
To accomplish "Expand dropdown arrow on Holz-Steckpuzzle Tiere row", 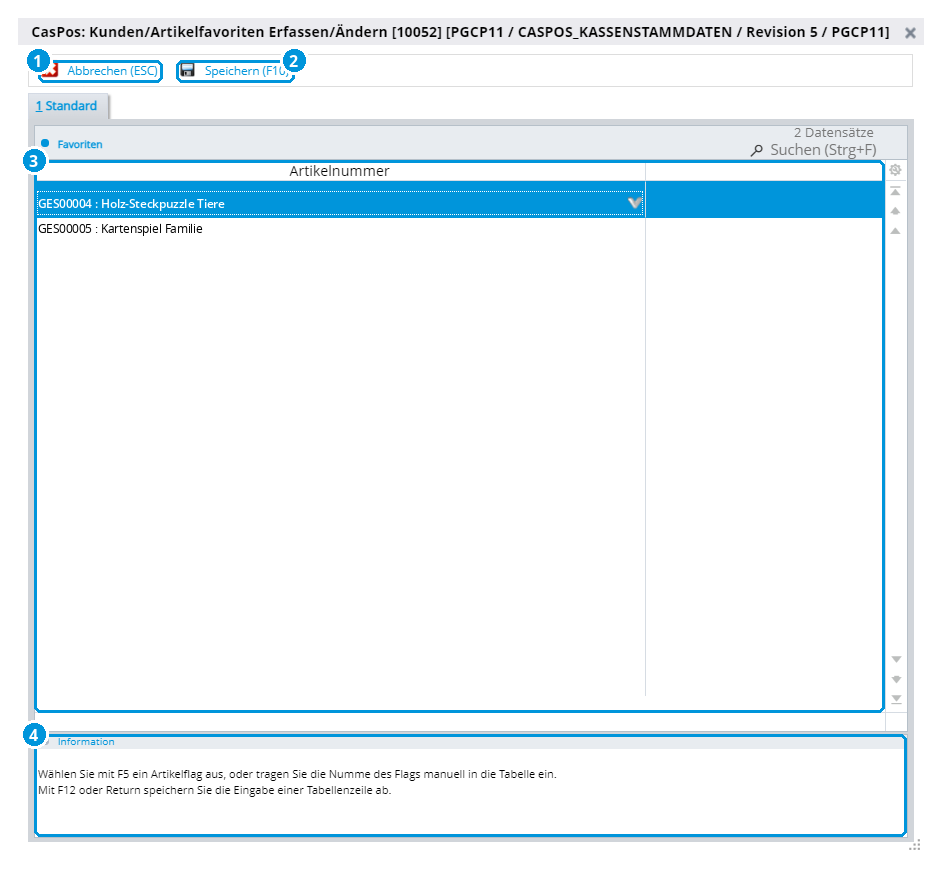I will pos(634,203).
